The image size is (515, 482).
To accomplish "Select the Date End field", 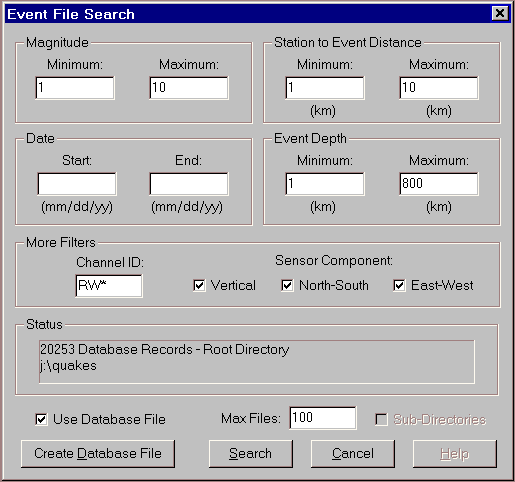I will pyautogui.click(x=189, y=184).
